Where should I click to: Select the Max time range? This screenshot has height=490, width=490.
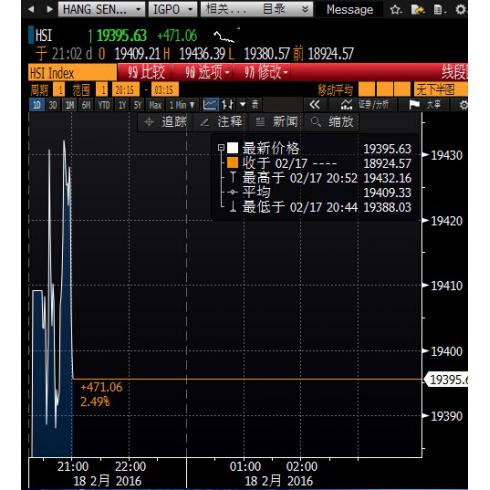tap(155, 105)
